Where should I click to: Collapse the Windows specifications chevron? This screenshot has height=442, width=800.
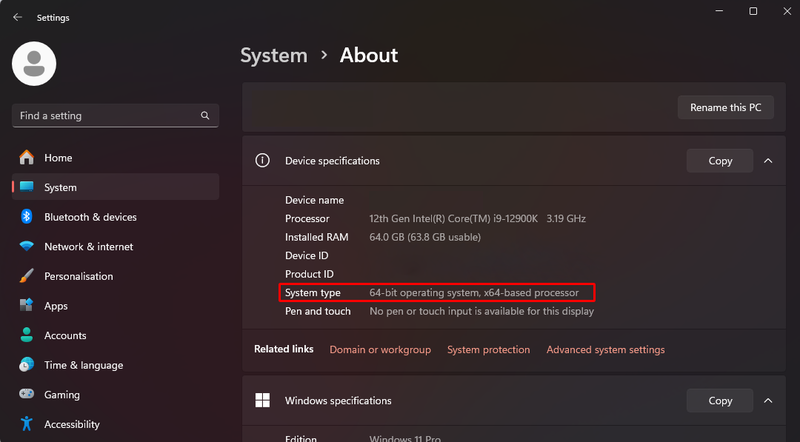(x=768, y=401)
